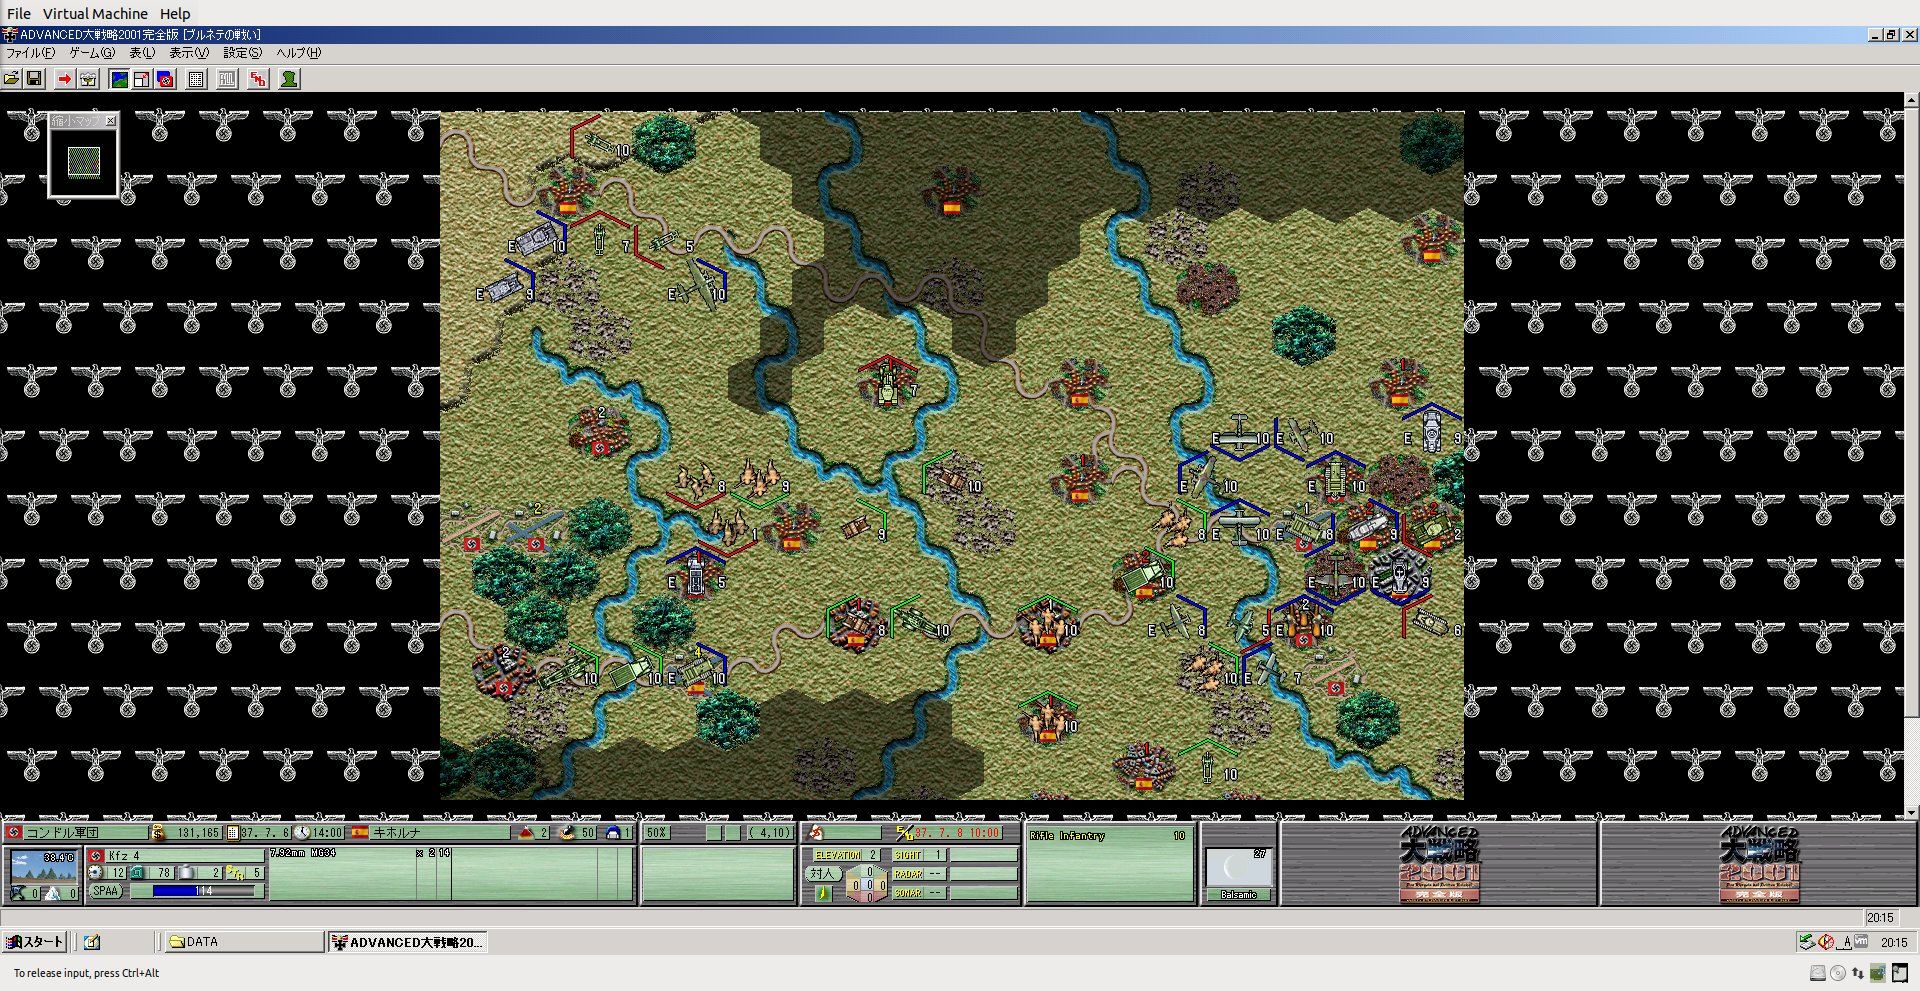Open the ファイル(F) menu
This screenshot has width=1920, height=991.
[x=31, y=53]
